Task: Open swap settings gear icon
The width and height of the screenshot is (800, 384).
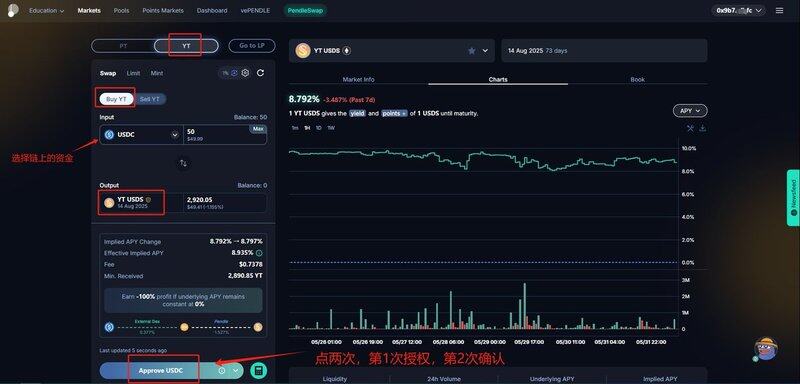Action: 245,73
